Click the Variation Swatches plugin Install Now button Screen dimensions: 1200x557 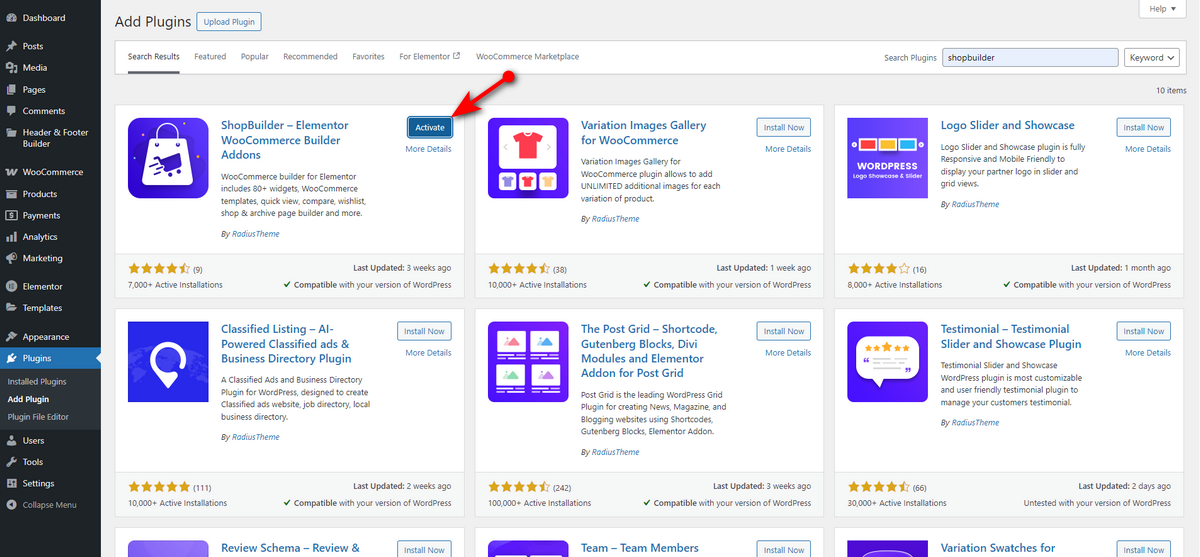(1144, 550)
